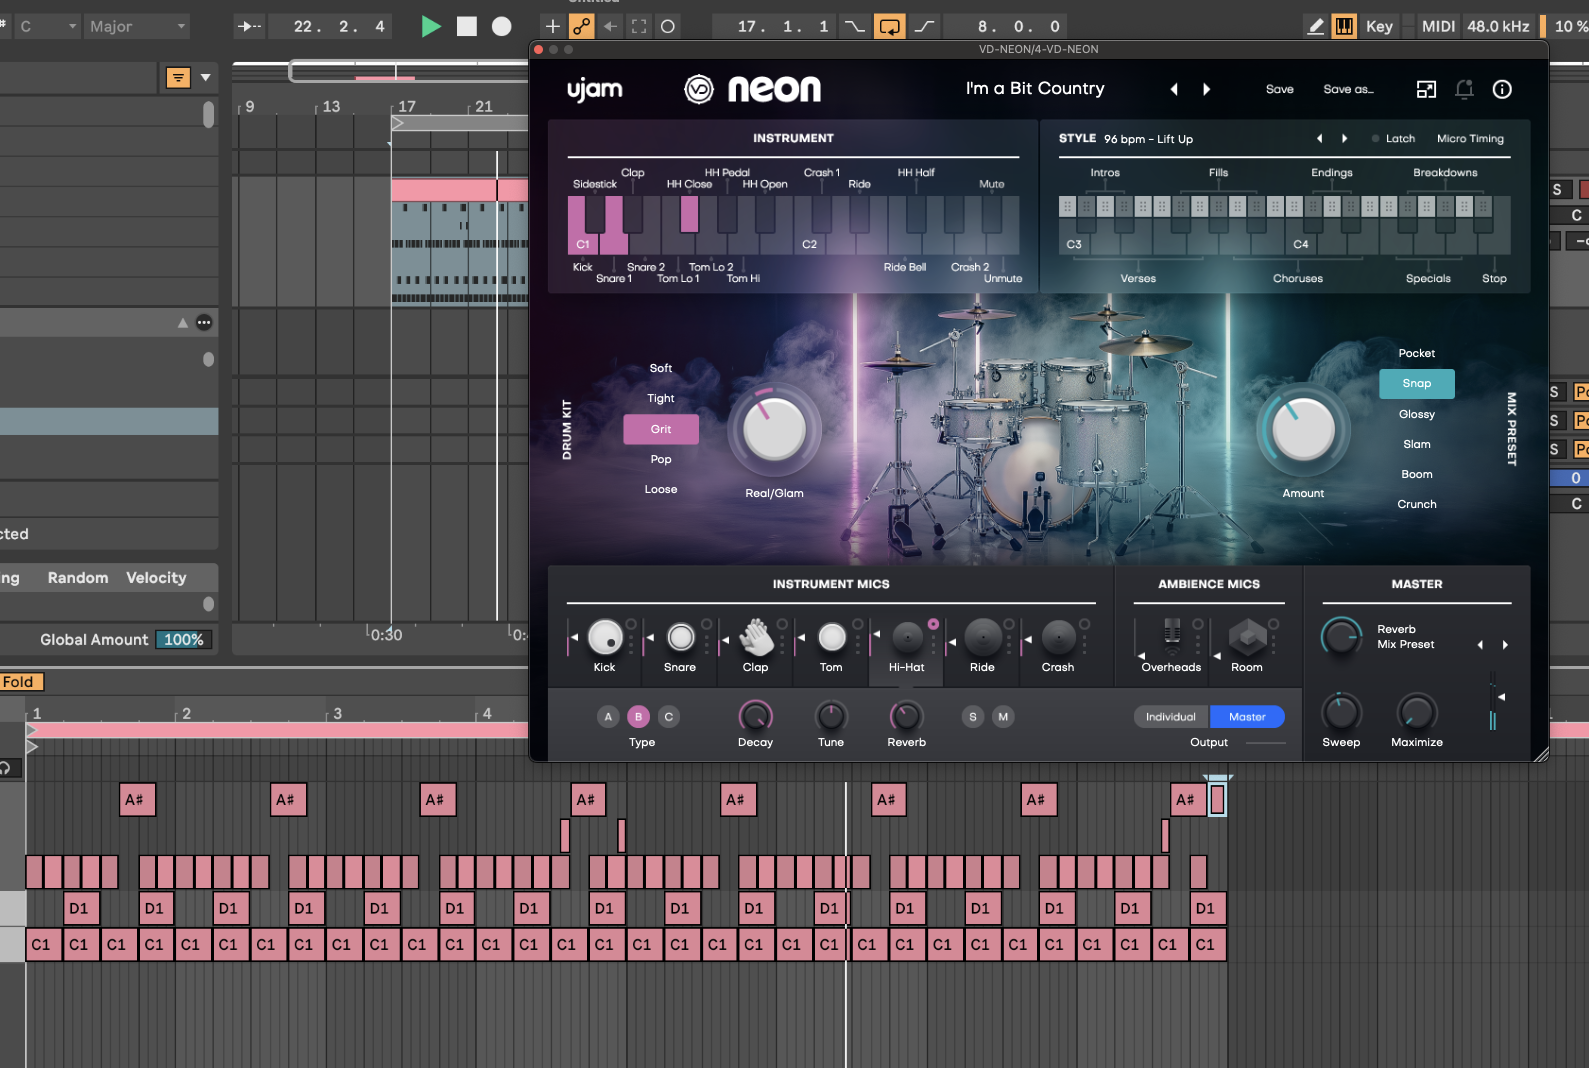Switch output to Master
1589x1068 pixels.
pos(1247,717)
